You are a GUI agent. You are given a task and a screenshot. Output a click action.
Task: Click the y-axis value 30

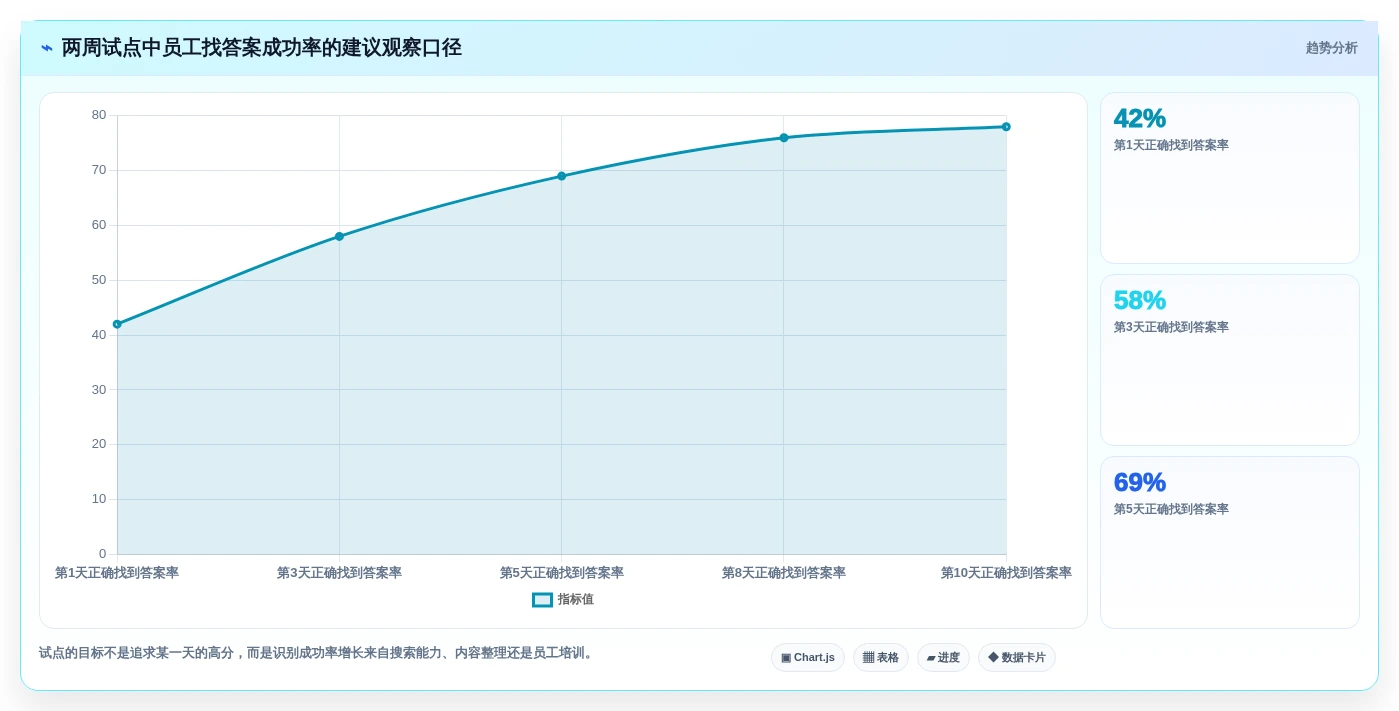point(99,389)
